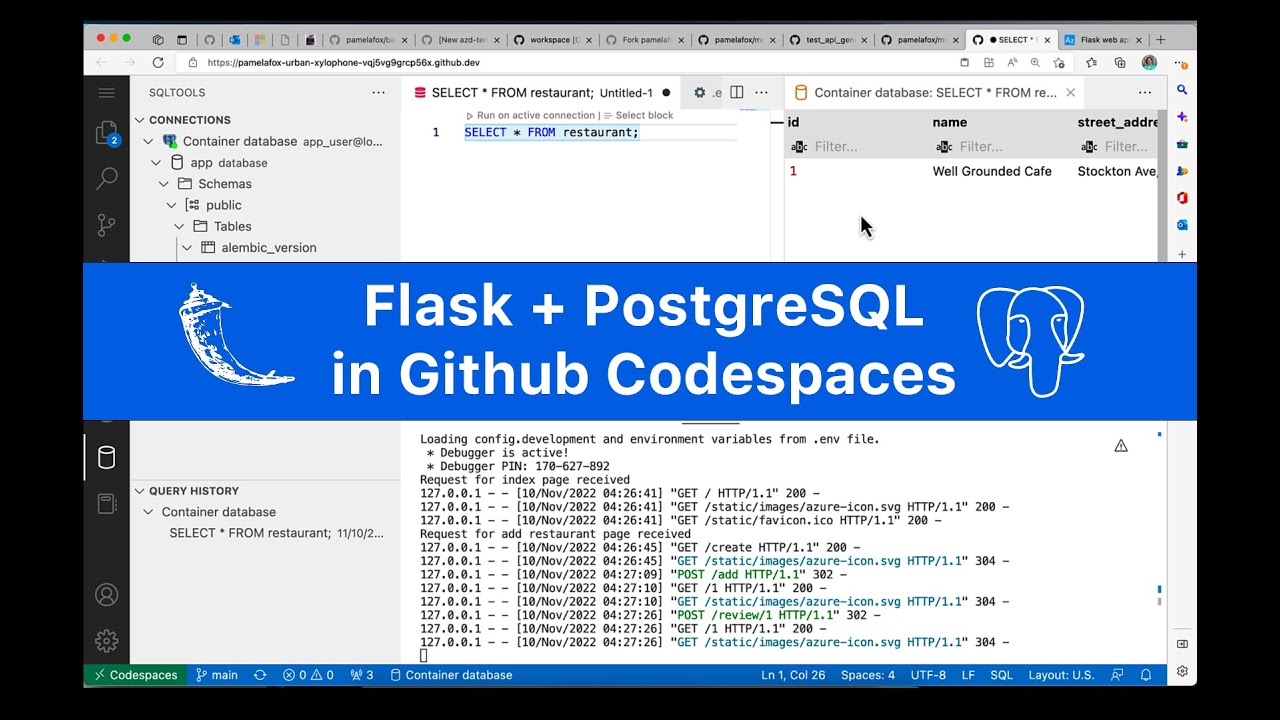Image resolution: width=1280 pixels, height=720 pixels.
Task: Collapse the QUERY HISTORY section
Action: pos(140,491)
